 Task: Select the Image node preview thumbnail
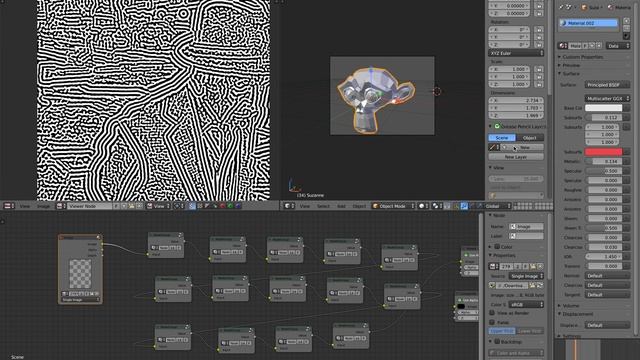tap(80, 274)
